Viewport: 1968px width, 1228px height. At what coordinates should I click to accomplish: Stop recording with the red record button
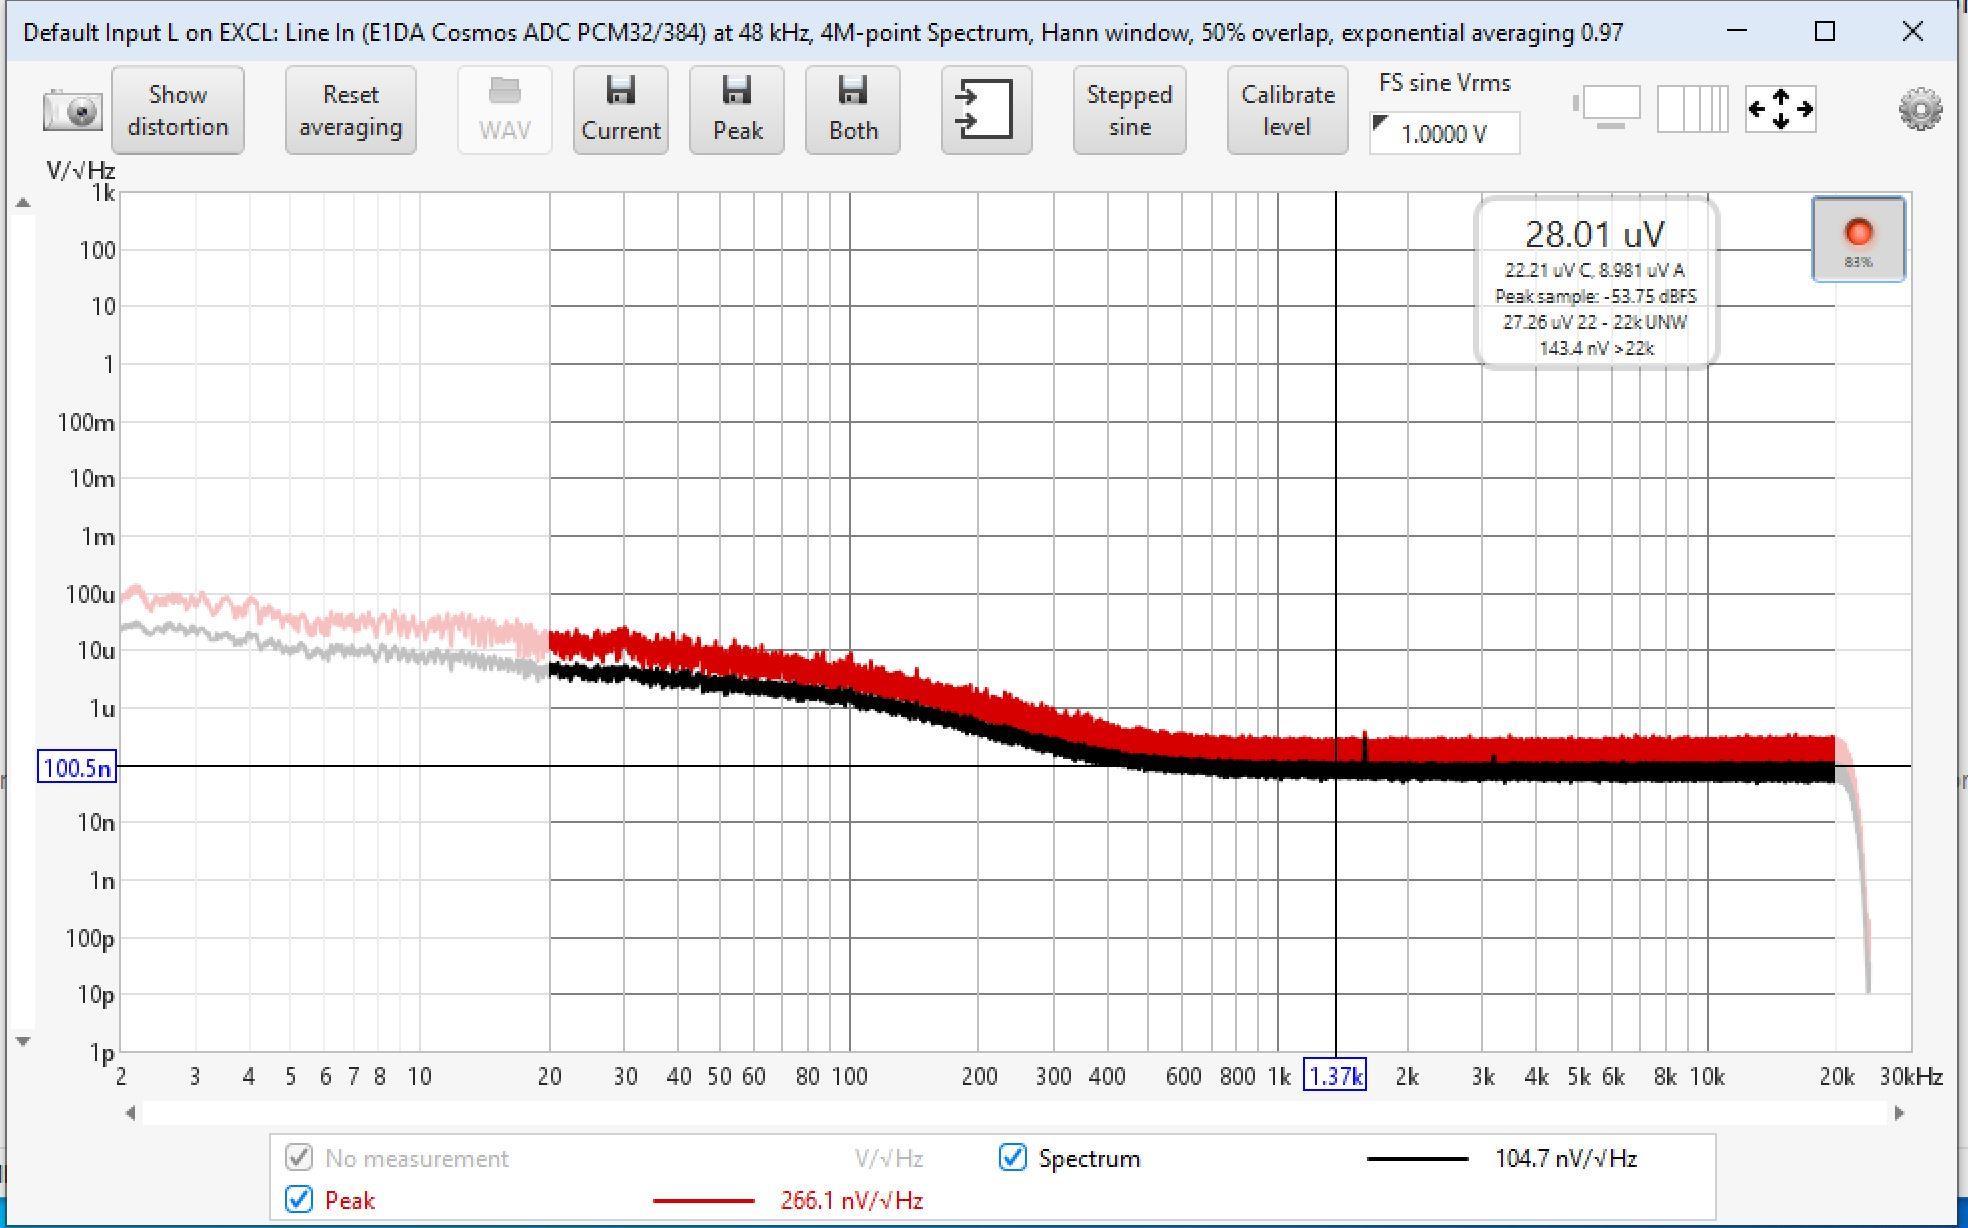point(1858,239)
